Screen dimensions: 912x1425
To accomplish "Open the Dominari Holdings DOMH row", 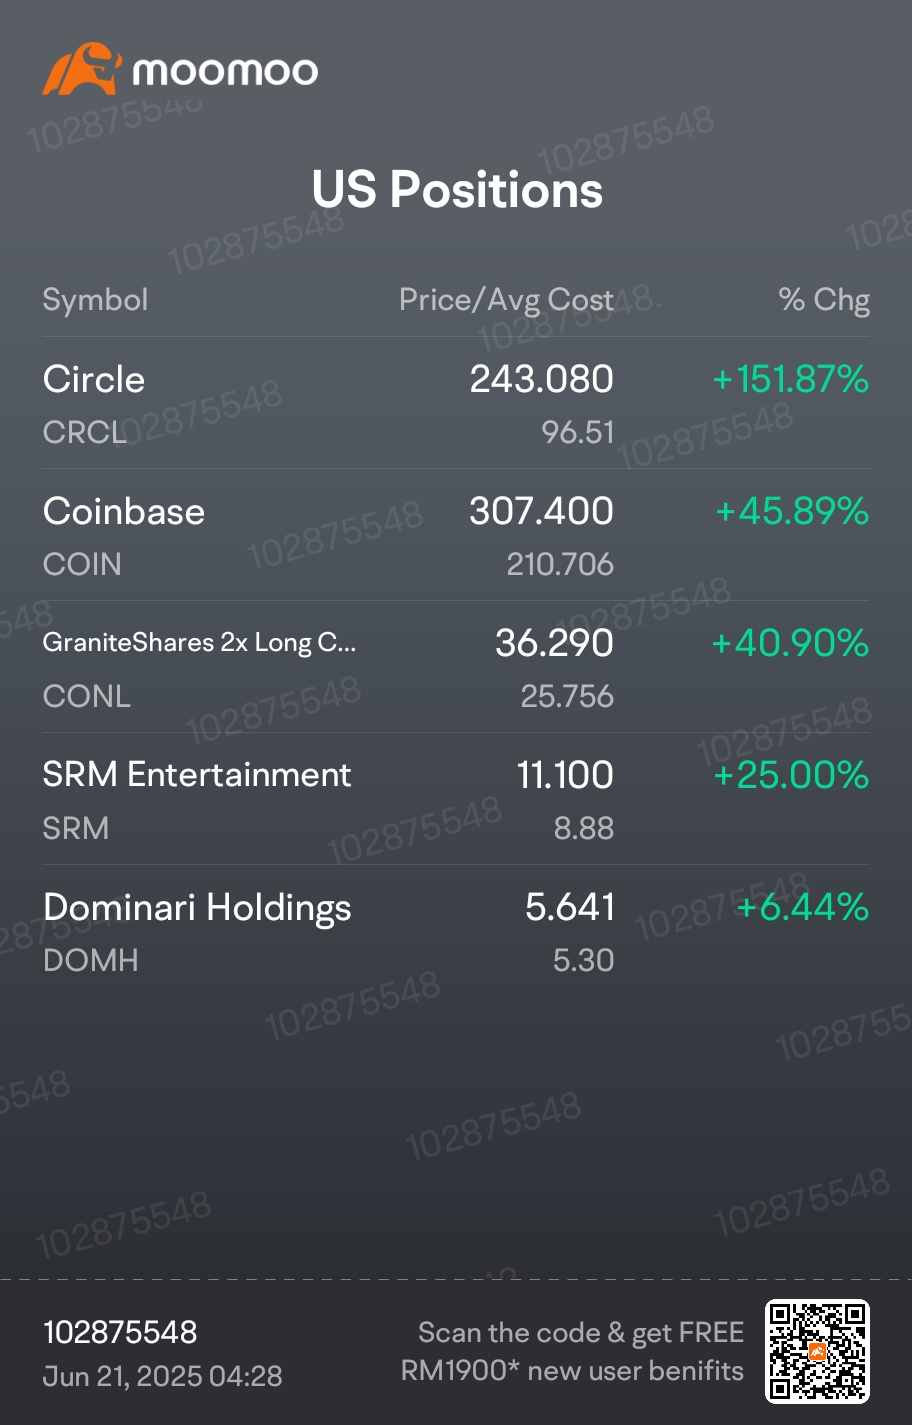I will pos(456,931).
